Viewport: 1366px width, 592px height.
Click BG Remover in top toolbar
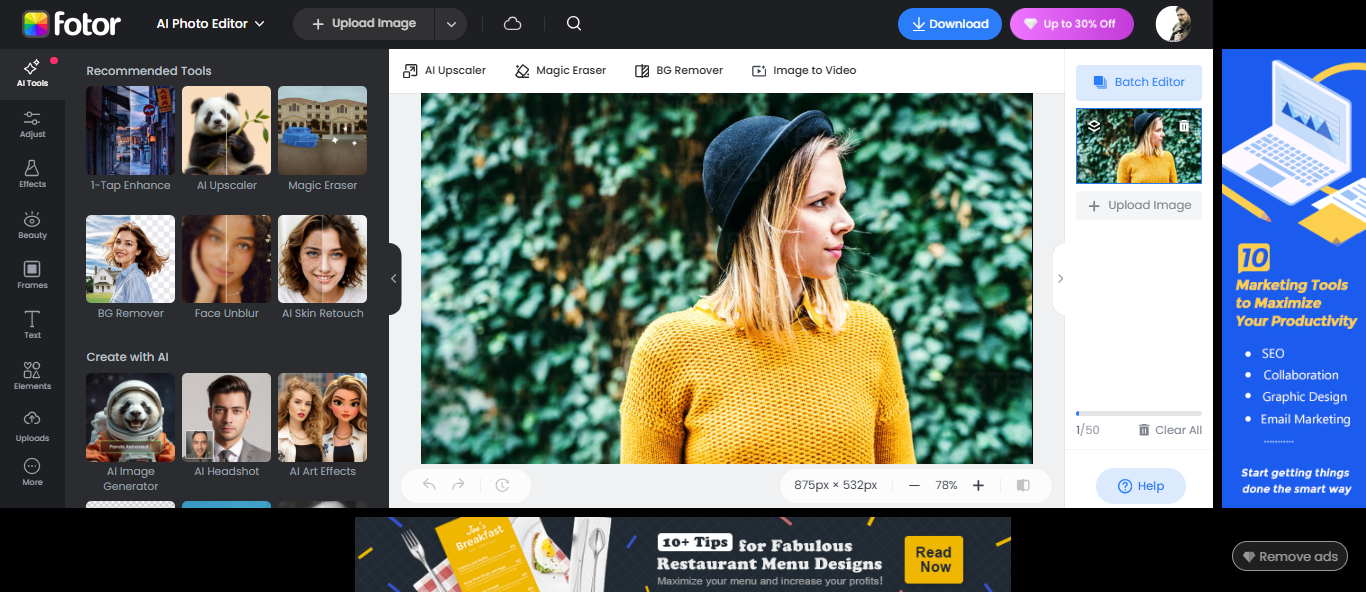tap(678, 70)
